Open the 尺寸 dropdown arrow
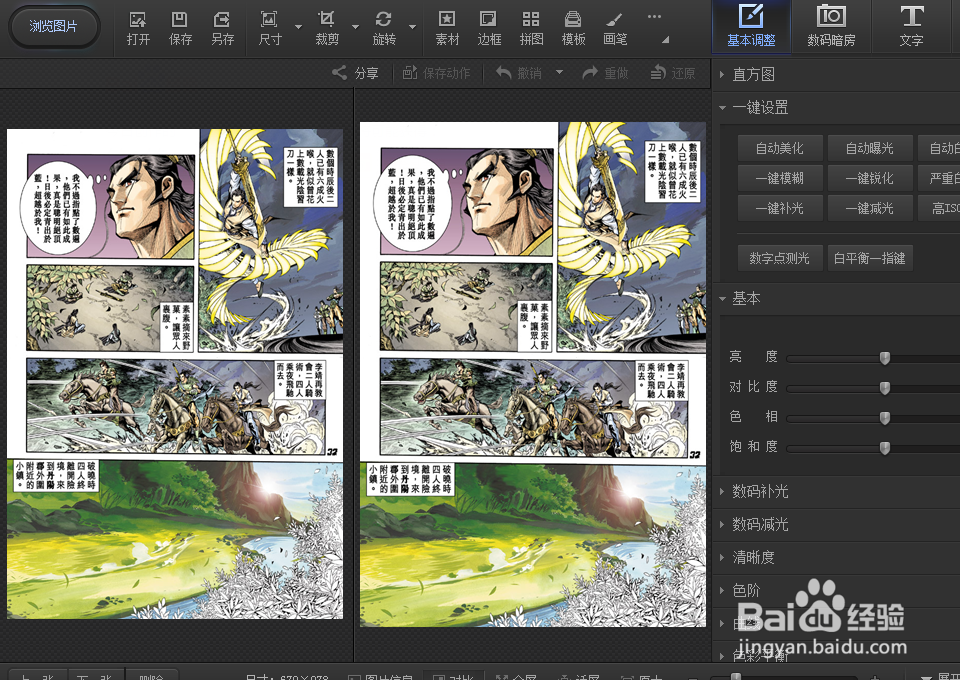This screenshot has width=960, height=680. (298, 27)
